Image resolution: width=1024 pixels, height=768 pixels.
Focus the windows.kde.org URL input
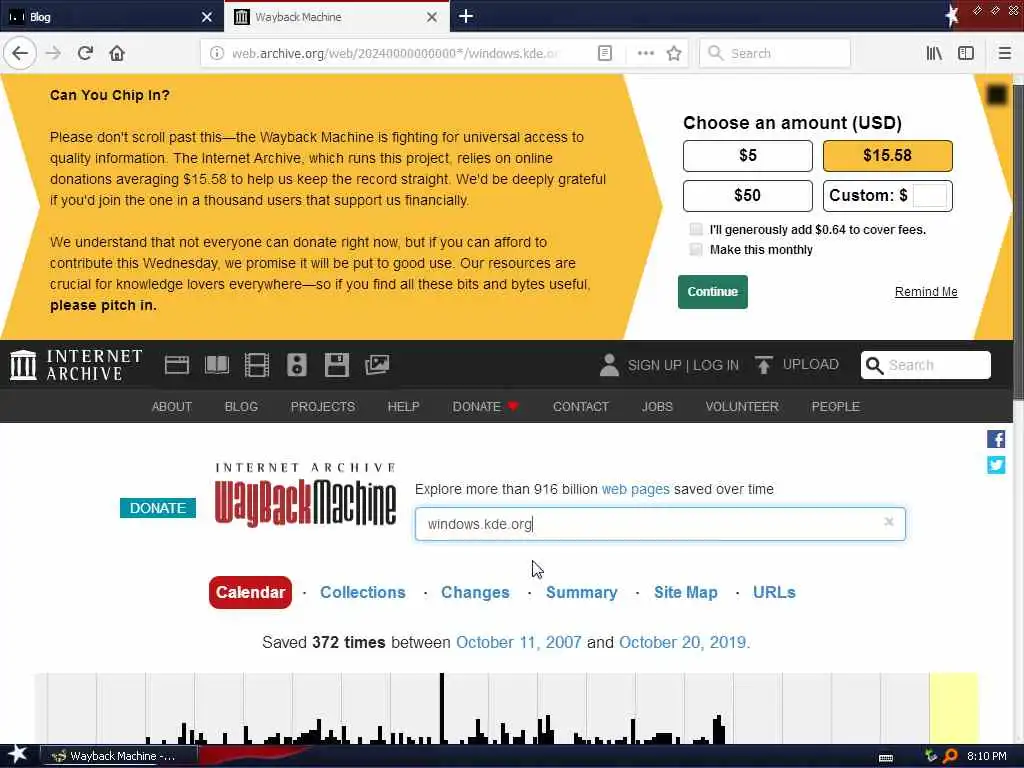tap(660, 524)
